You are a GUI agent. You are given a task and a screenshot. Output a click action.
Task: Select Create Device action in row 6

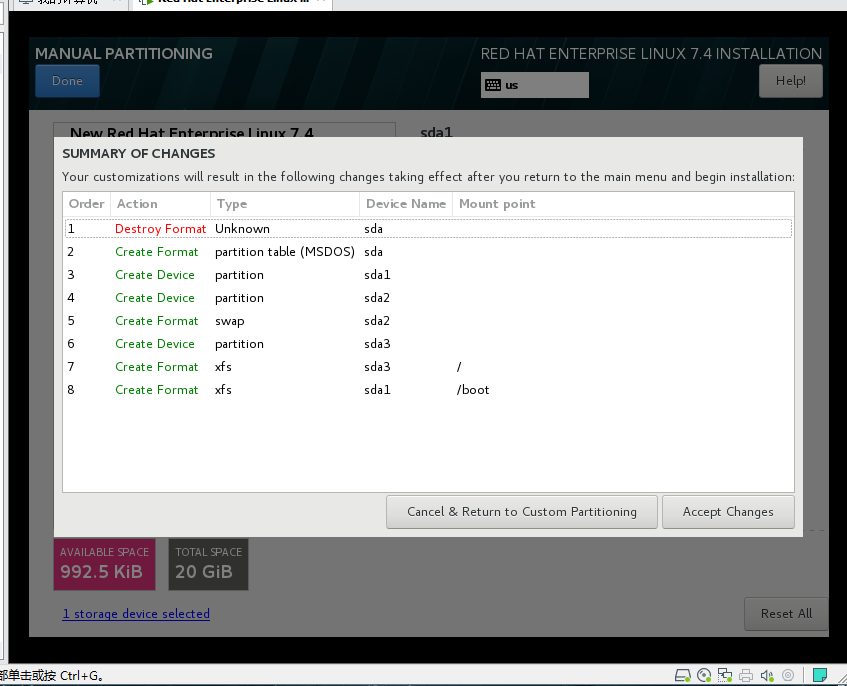154,344
